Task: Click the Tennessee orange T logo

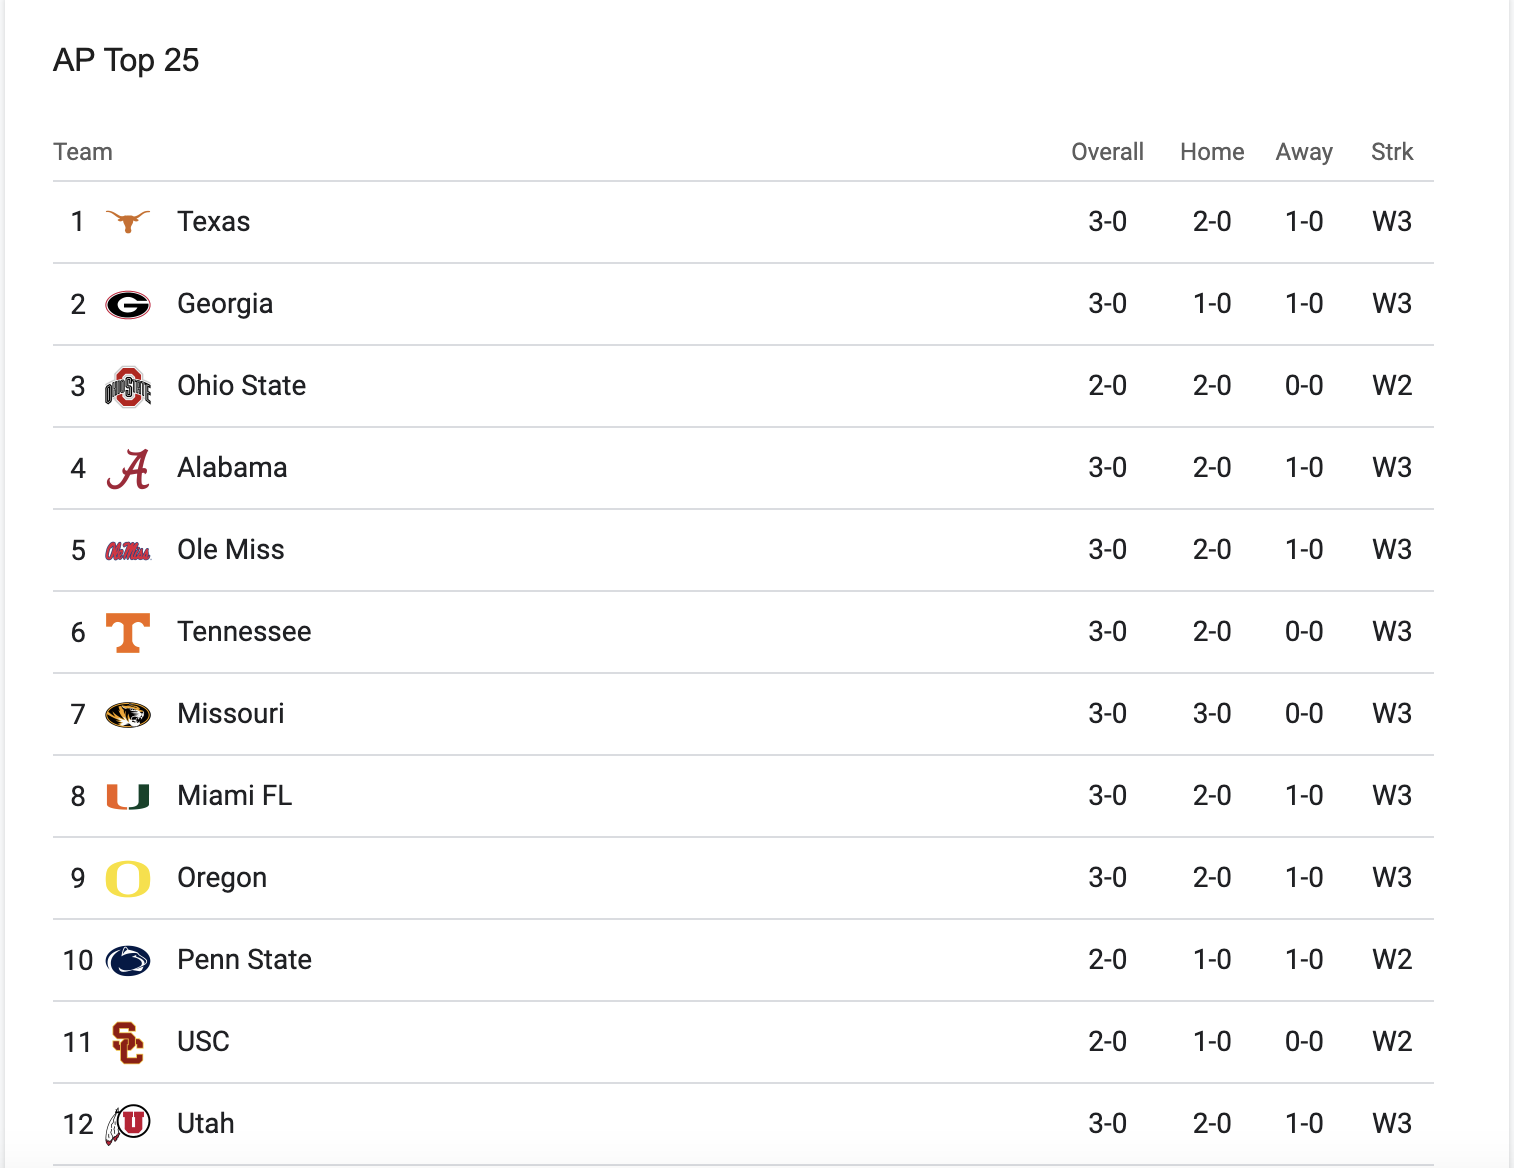Action: (x=128, y=633)
